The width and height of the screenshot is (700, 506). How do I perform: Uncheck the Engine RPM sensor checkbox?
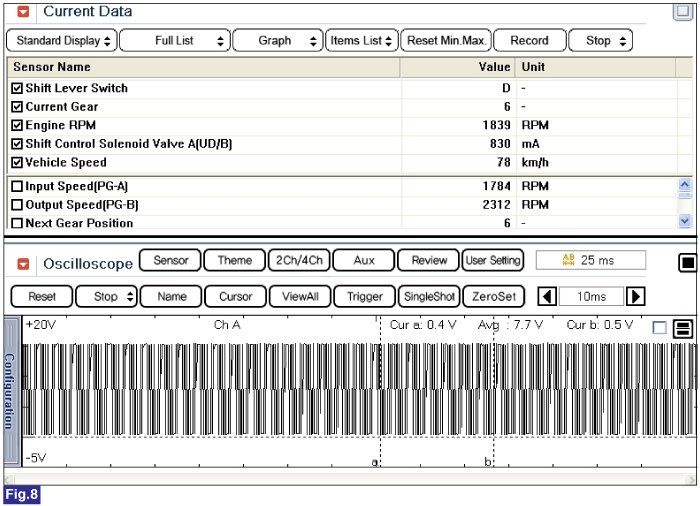16,125
